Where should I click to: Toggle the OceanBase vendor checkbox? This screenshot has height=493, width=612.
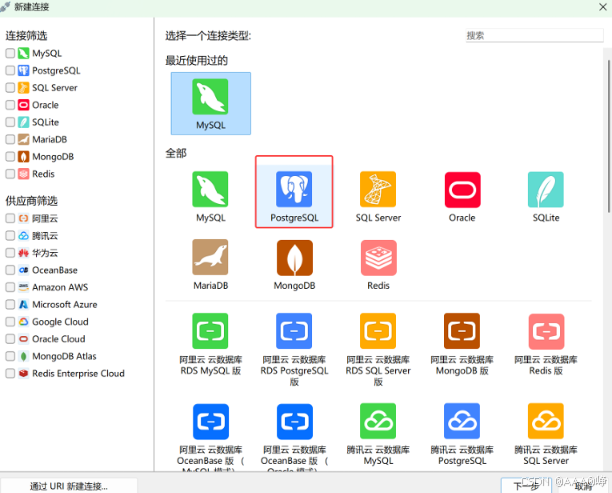click(10, 270)
